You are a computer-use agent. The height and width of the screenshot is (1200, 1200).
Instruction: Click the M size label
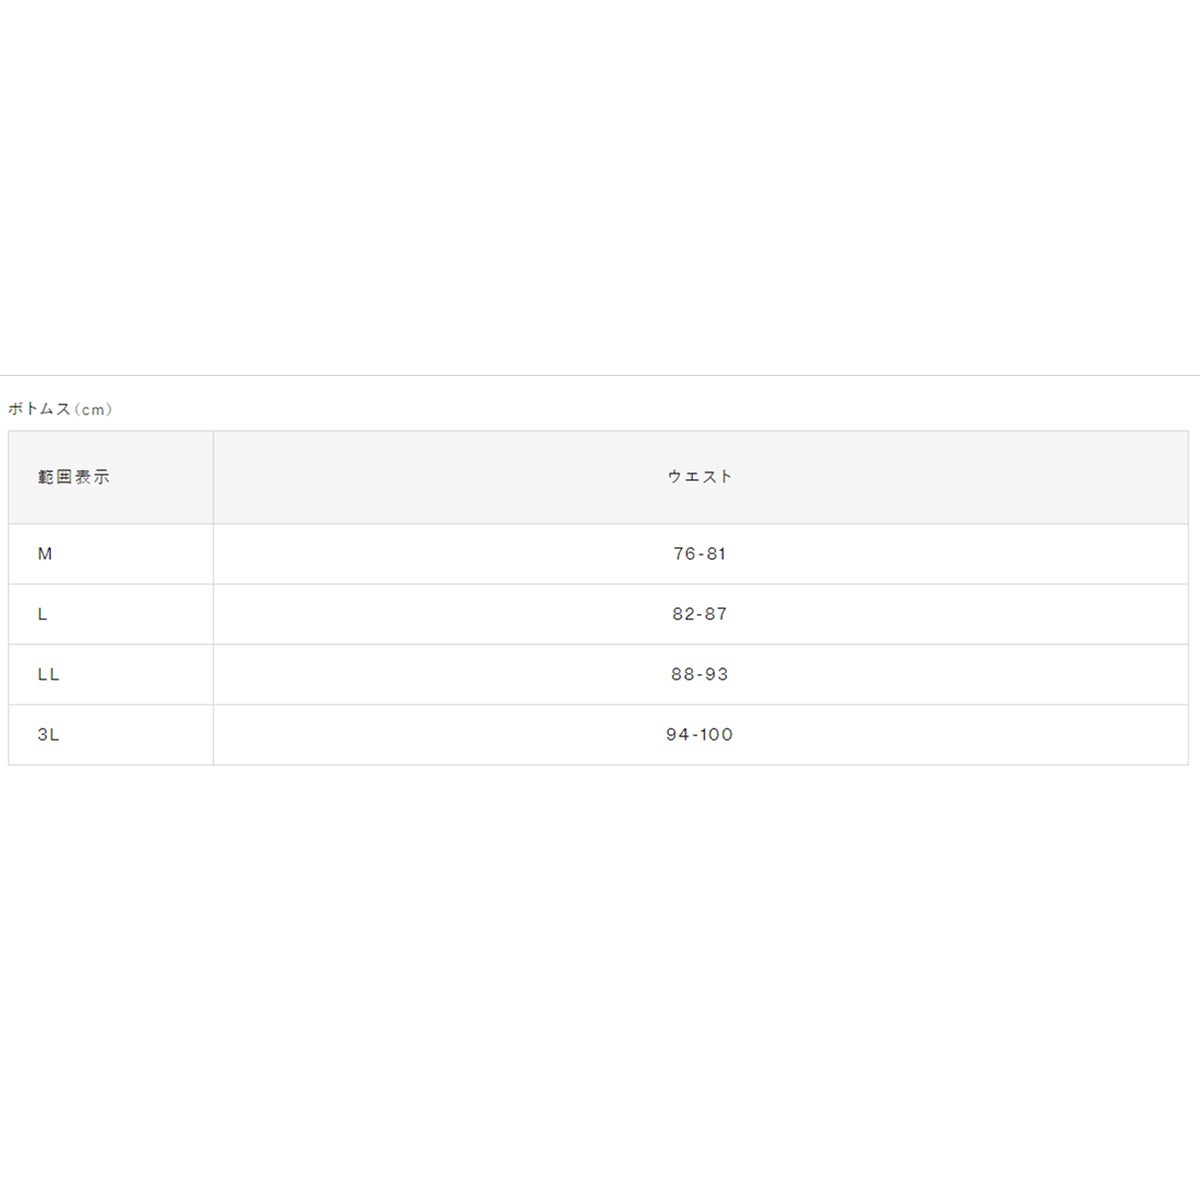45,554
